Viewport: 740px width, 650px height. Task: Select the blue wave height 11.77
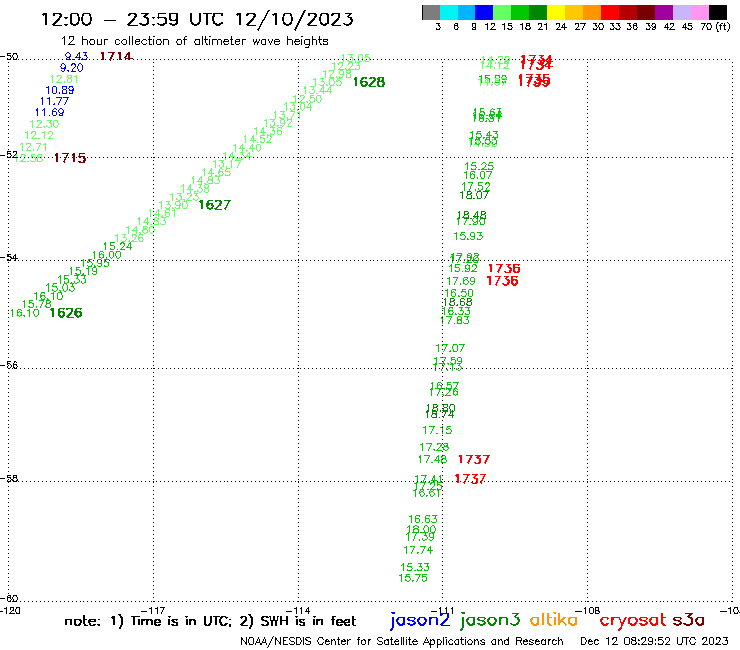click(x=54, y=101)
